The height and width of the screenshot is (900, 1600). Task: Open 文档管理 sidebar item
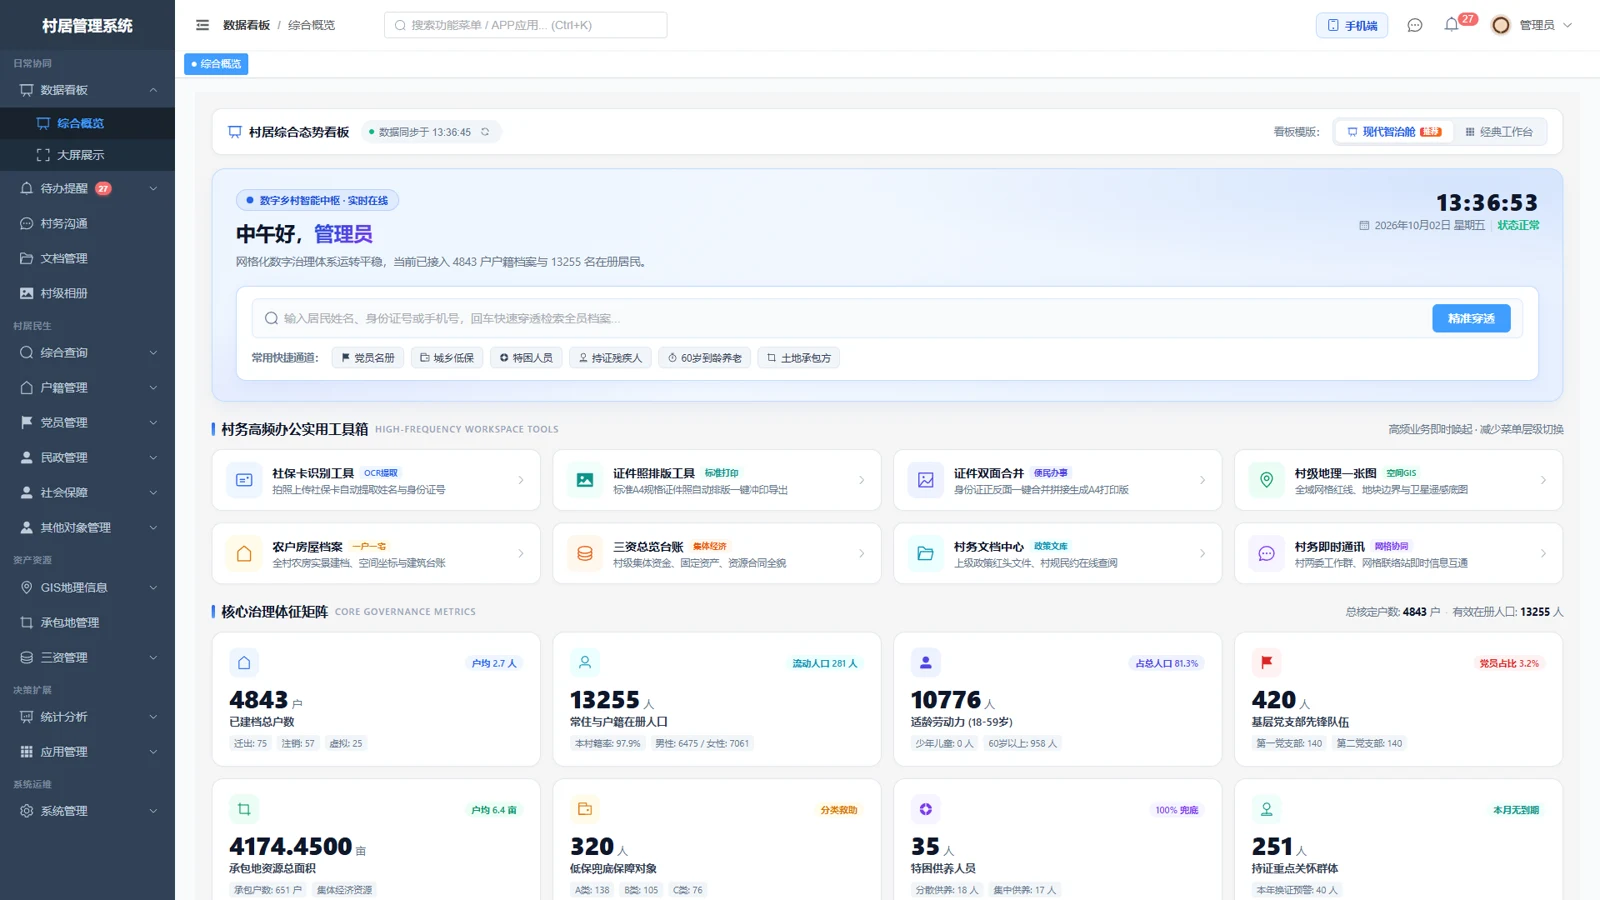click(x=87, y=258)
